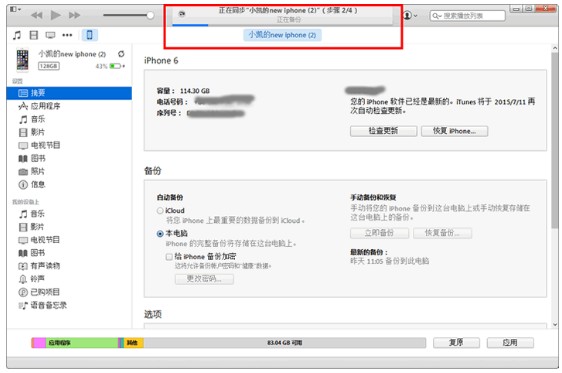Screen dimensions: 562x373
Task: Click the 检查更新 button
Action: tap(383, 131)
